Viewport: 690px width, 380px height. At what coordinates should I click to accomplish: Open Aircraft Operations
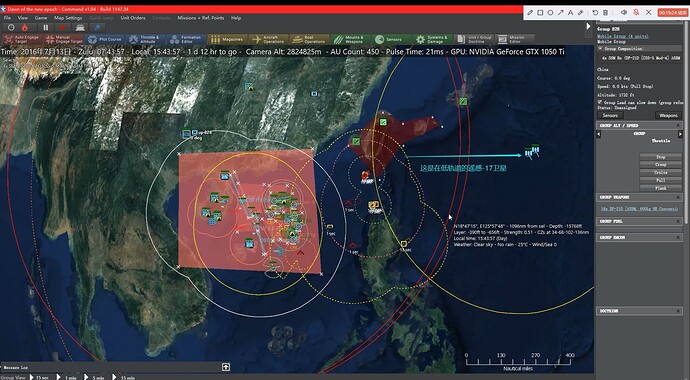[269, 39]
